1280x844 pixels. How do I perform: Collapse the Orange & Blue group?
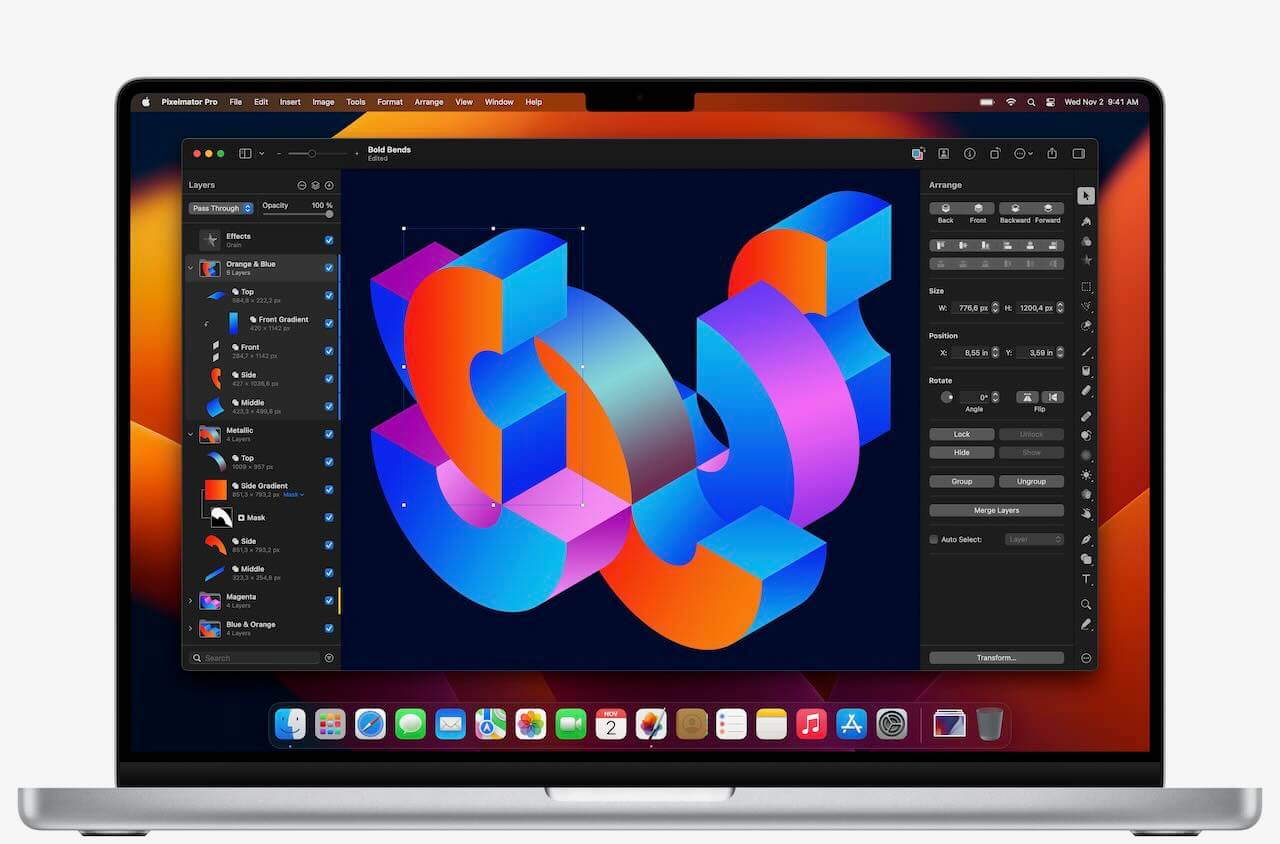coord(191,268)
